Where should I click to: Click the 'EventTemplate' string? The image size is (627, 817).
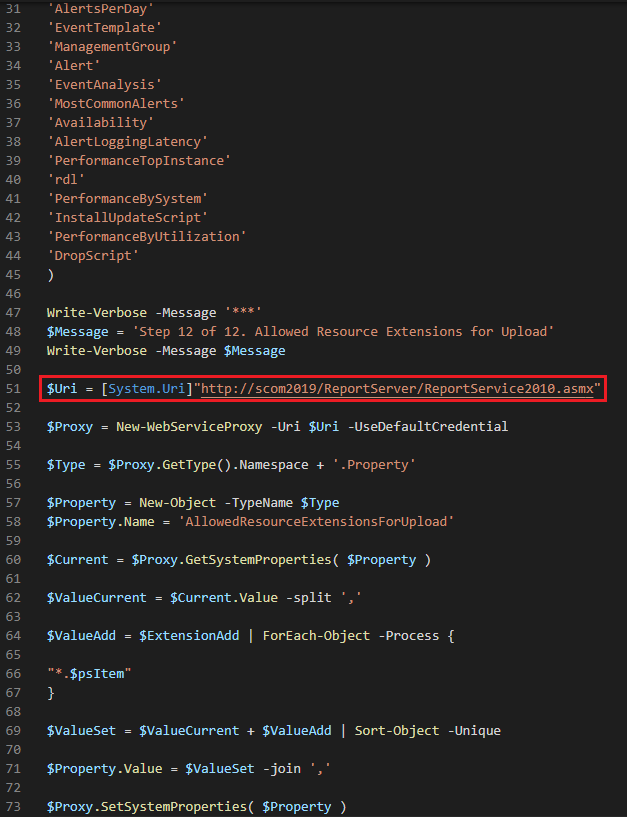tap(105, 28)
